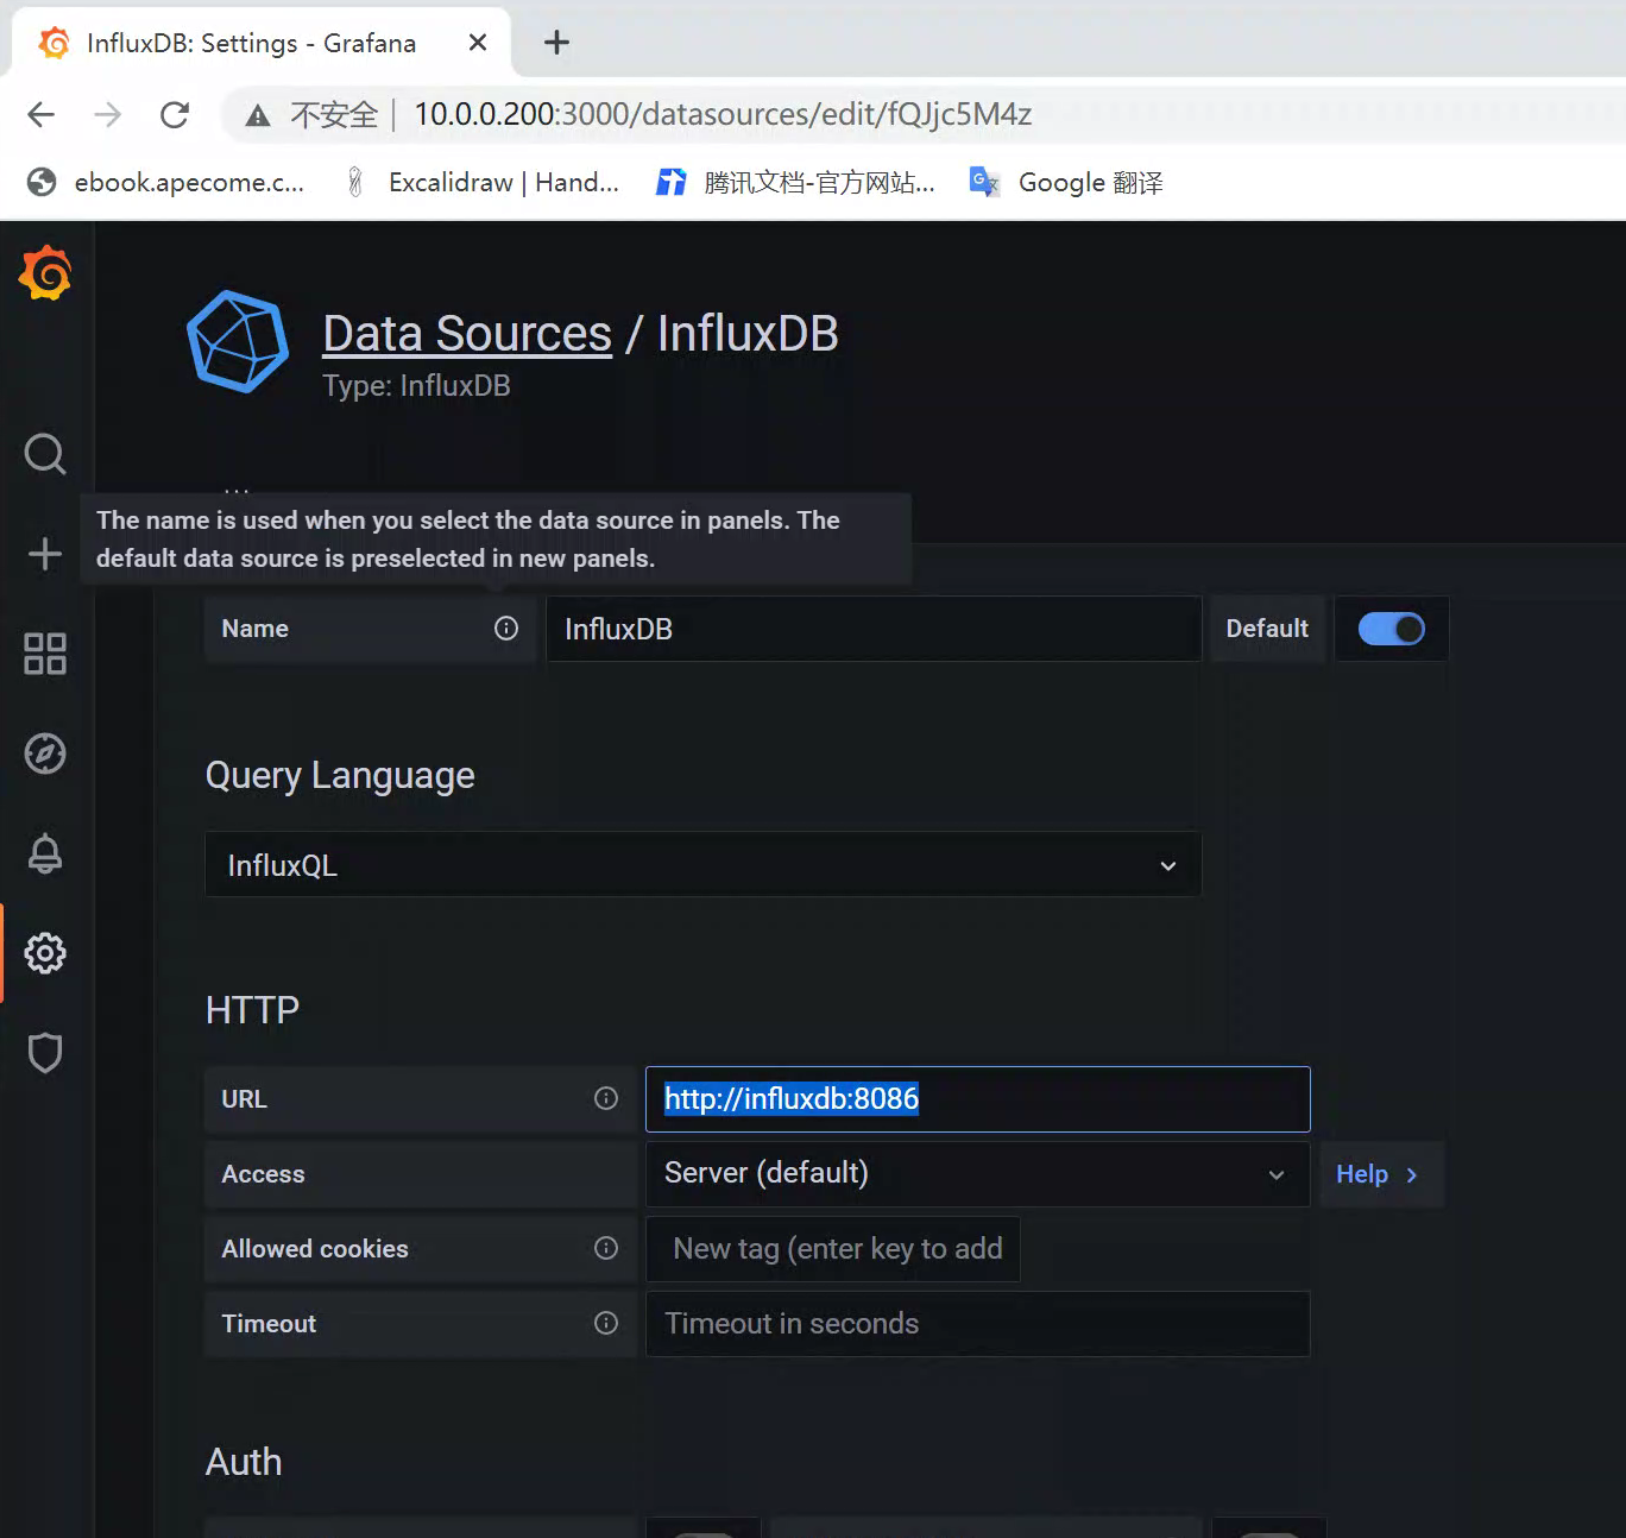This screenshot has height=1538, width=1626.
Task: Open a new browser tab
Action: 556,43
